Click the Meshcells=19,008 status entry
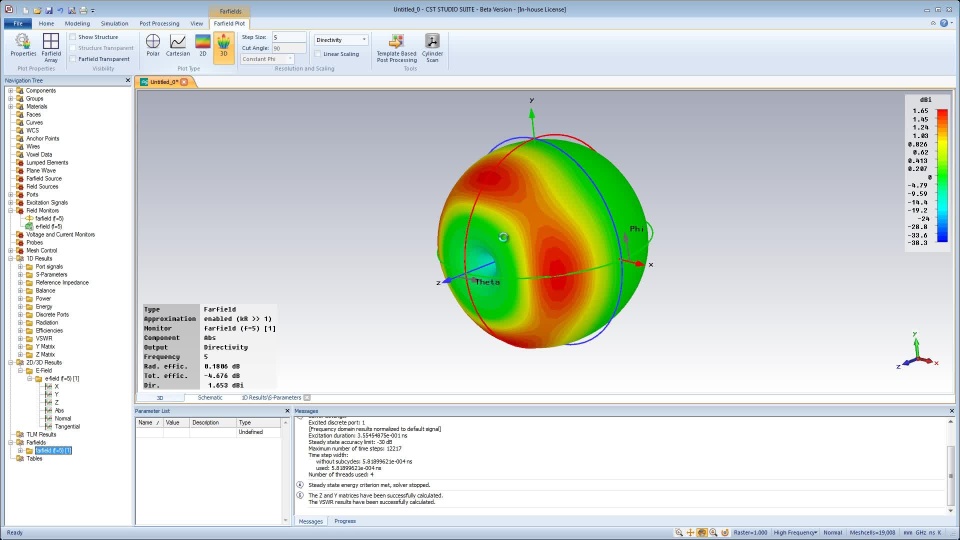960x540 pixels. click(x=872, y=533)
